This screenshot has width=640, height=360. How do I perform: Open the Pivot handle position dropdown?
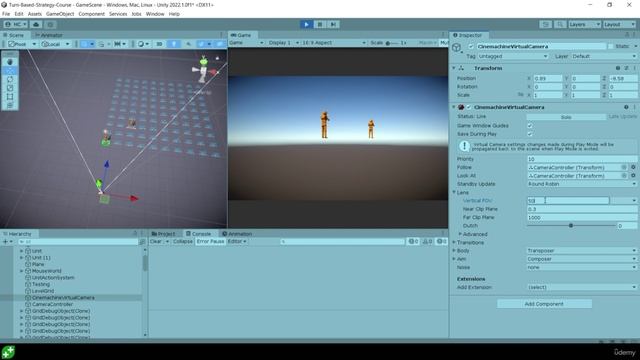(22, 44)
